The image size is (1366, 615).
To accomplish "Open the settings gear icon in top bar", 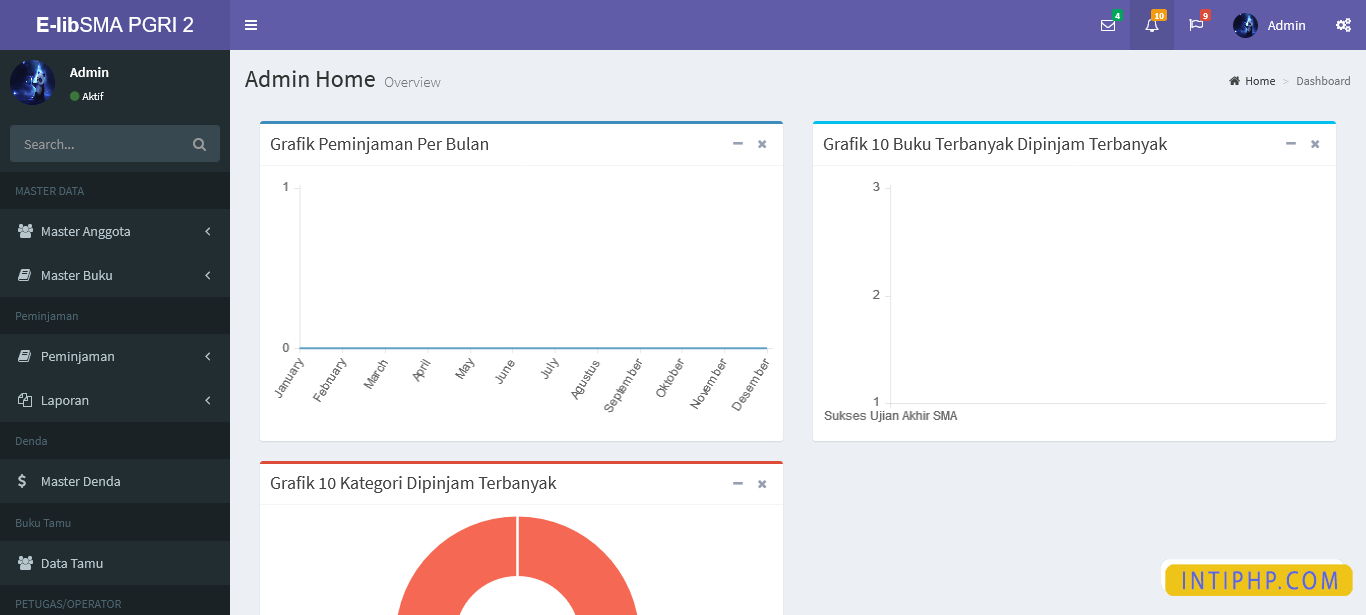I will tap(1343, 25).
